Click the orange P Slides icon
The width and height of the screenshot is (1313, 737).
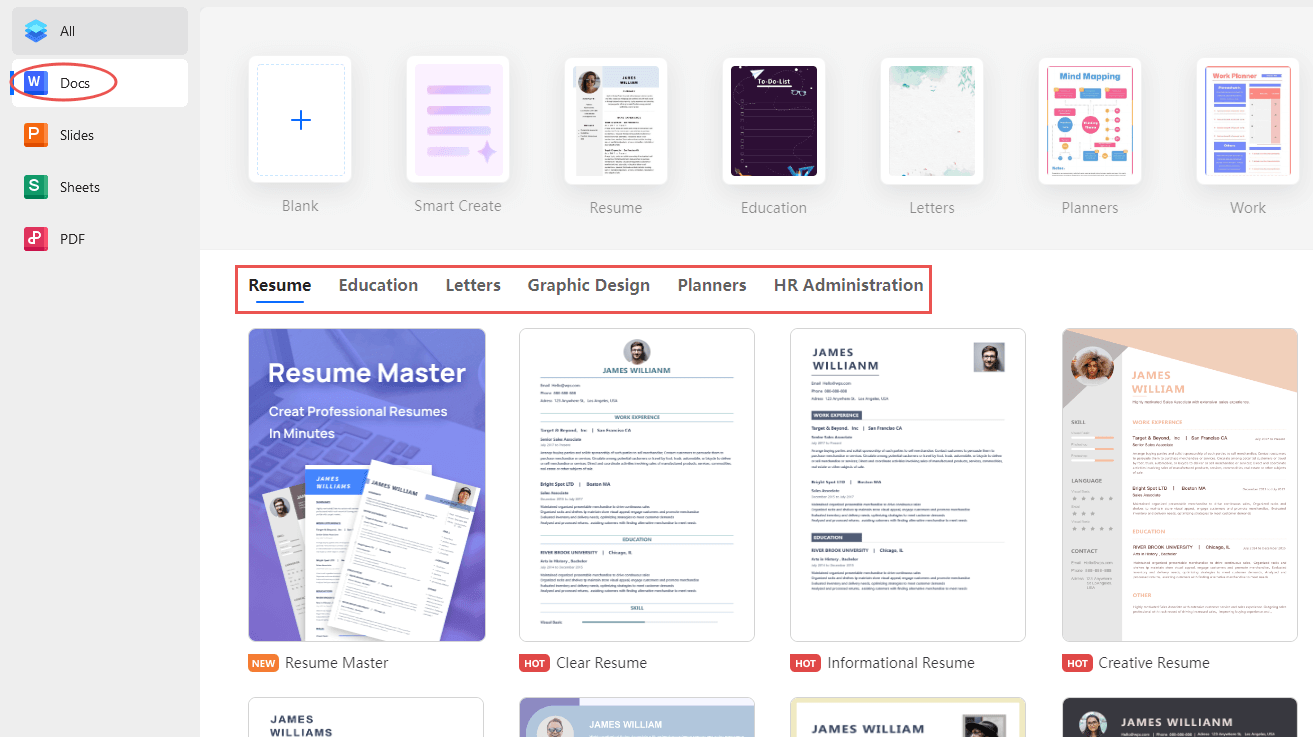pyautogui.click(x=36, y=135)
